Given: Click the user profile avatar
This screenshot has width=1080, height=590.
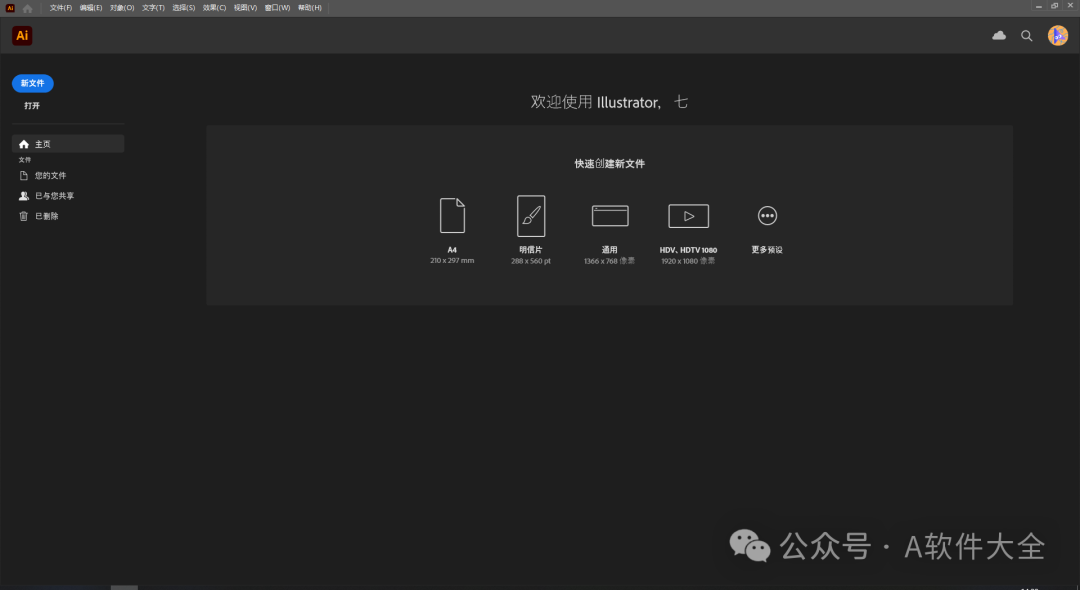Looking at the screenshot, I should coord(1057,35).
